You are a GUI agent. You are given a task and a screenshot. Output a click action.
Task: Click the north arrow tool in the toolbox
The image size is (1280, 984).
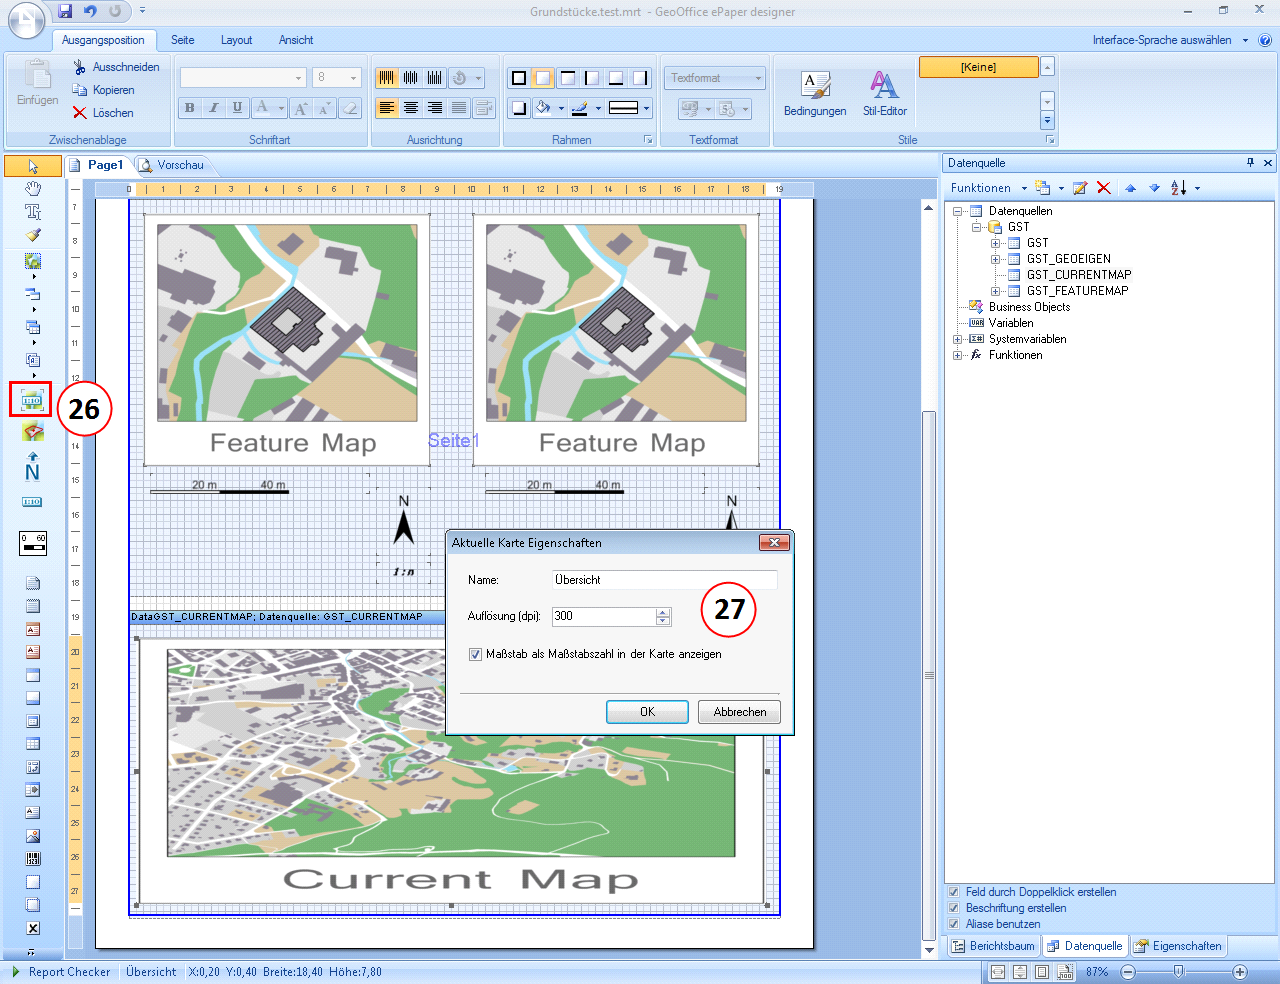32,467
